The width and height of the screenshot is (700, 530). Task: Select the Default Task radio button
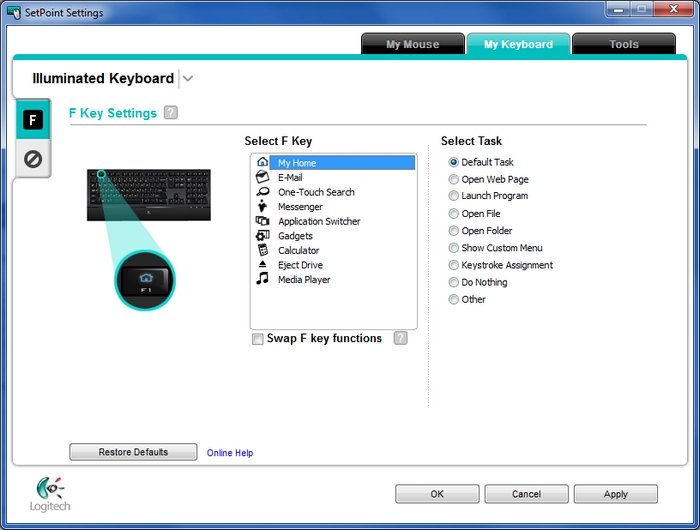(x=454, y=162)
